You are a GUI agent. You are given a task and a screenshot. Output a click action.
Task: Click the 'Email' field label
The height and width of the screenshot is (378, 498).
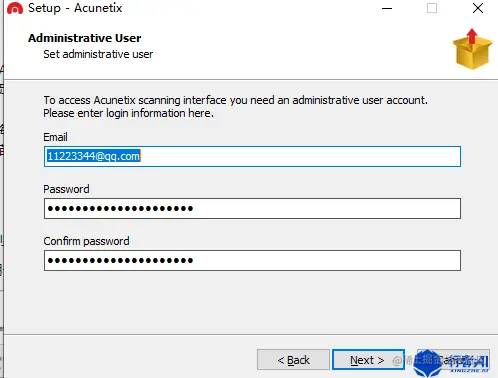pos(55,137)
